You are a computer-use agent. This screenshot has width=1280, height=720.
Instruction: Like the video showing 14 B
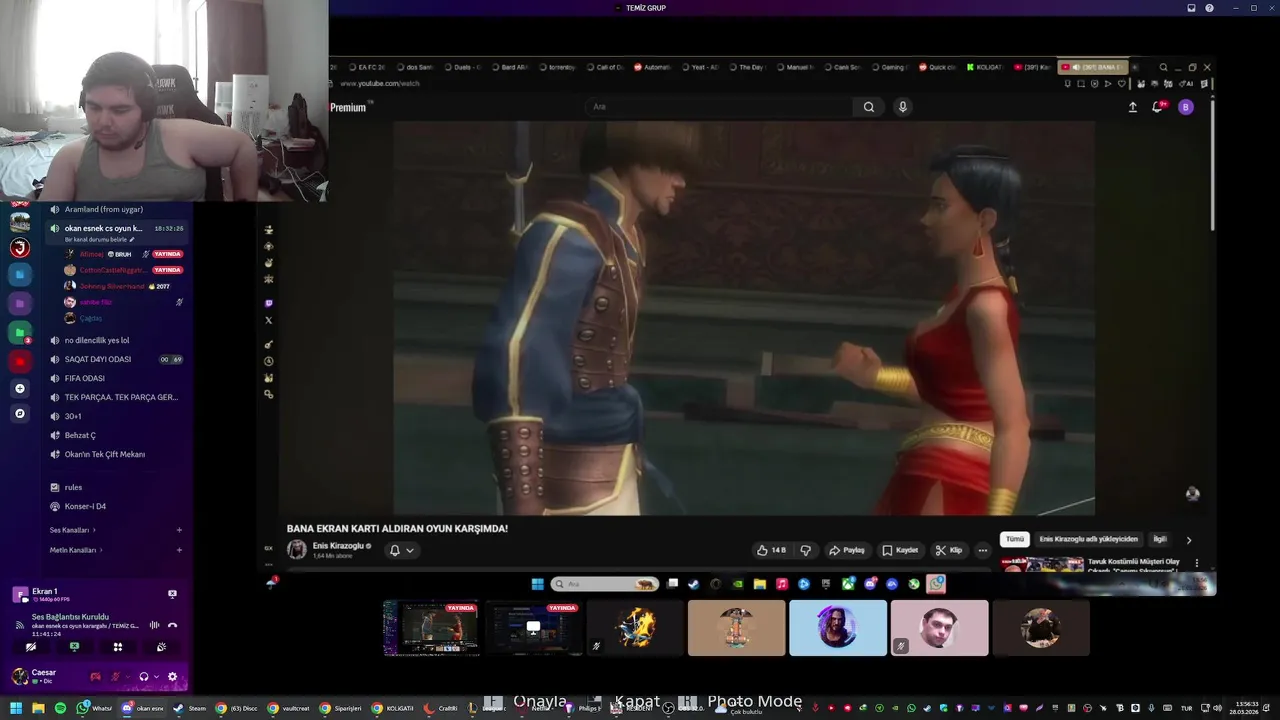pos(771,550)
